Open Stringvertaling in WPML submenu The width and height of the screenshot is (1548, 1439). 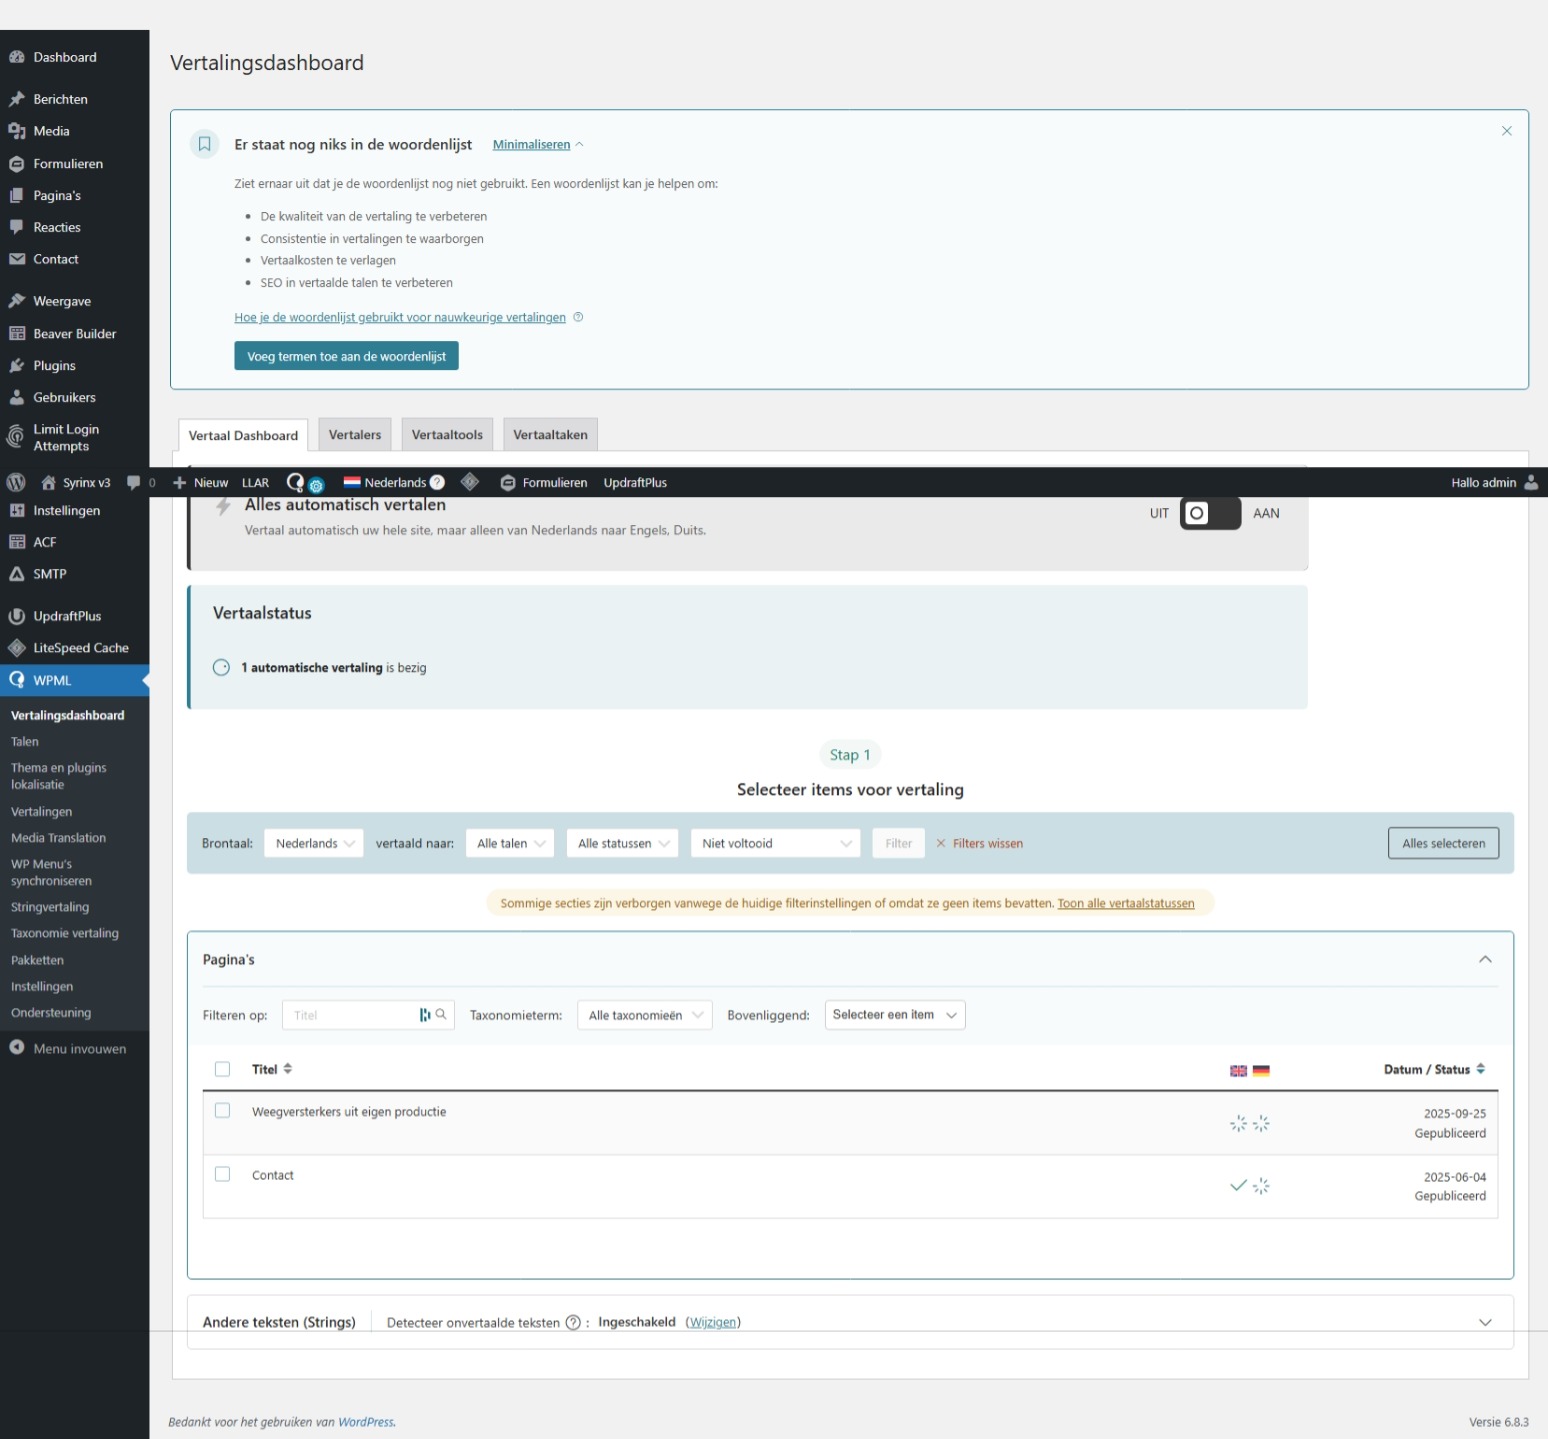pos(50,907)
